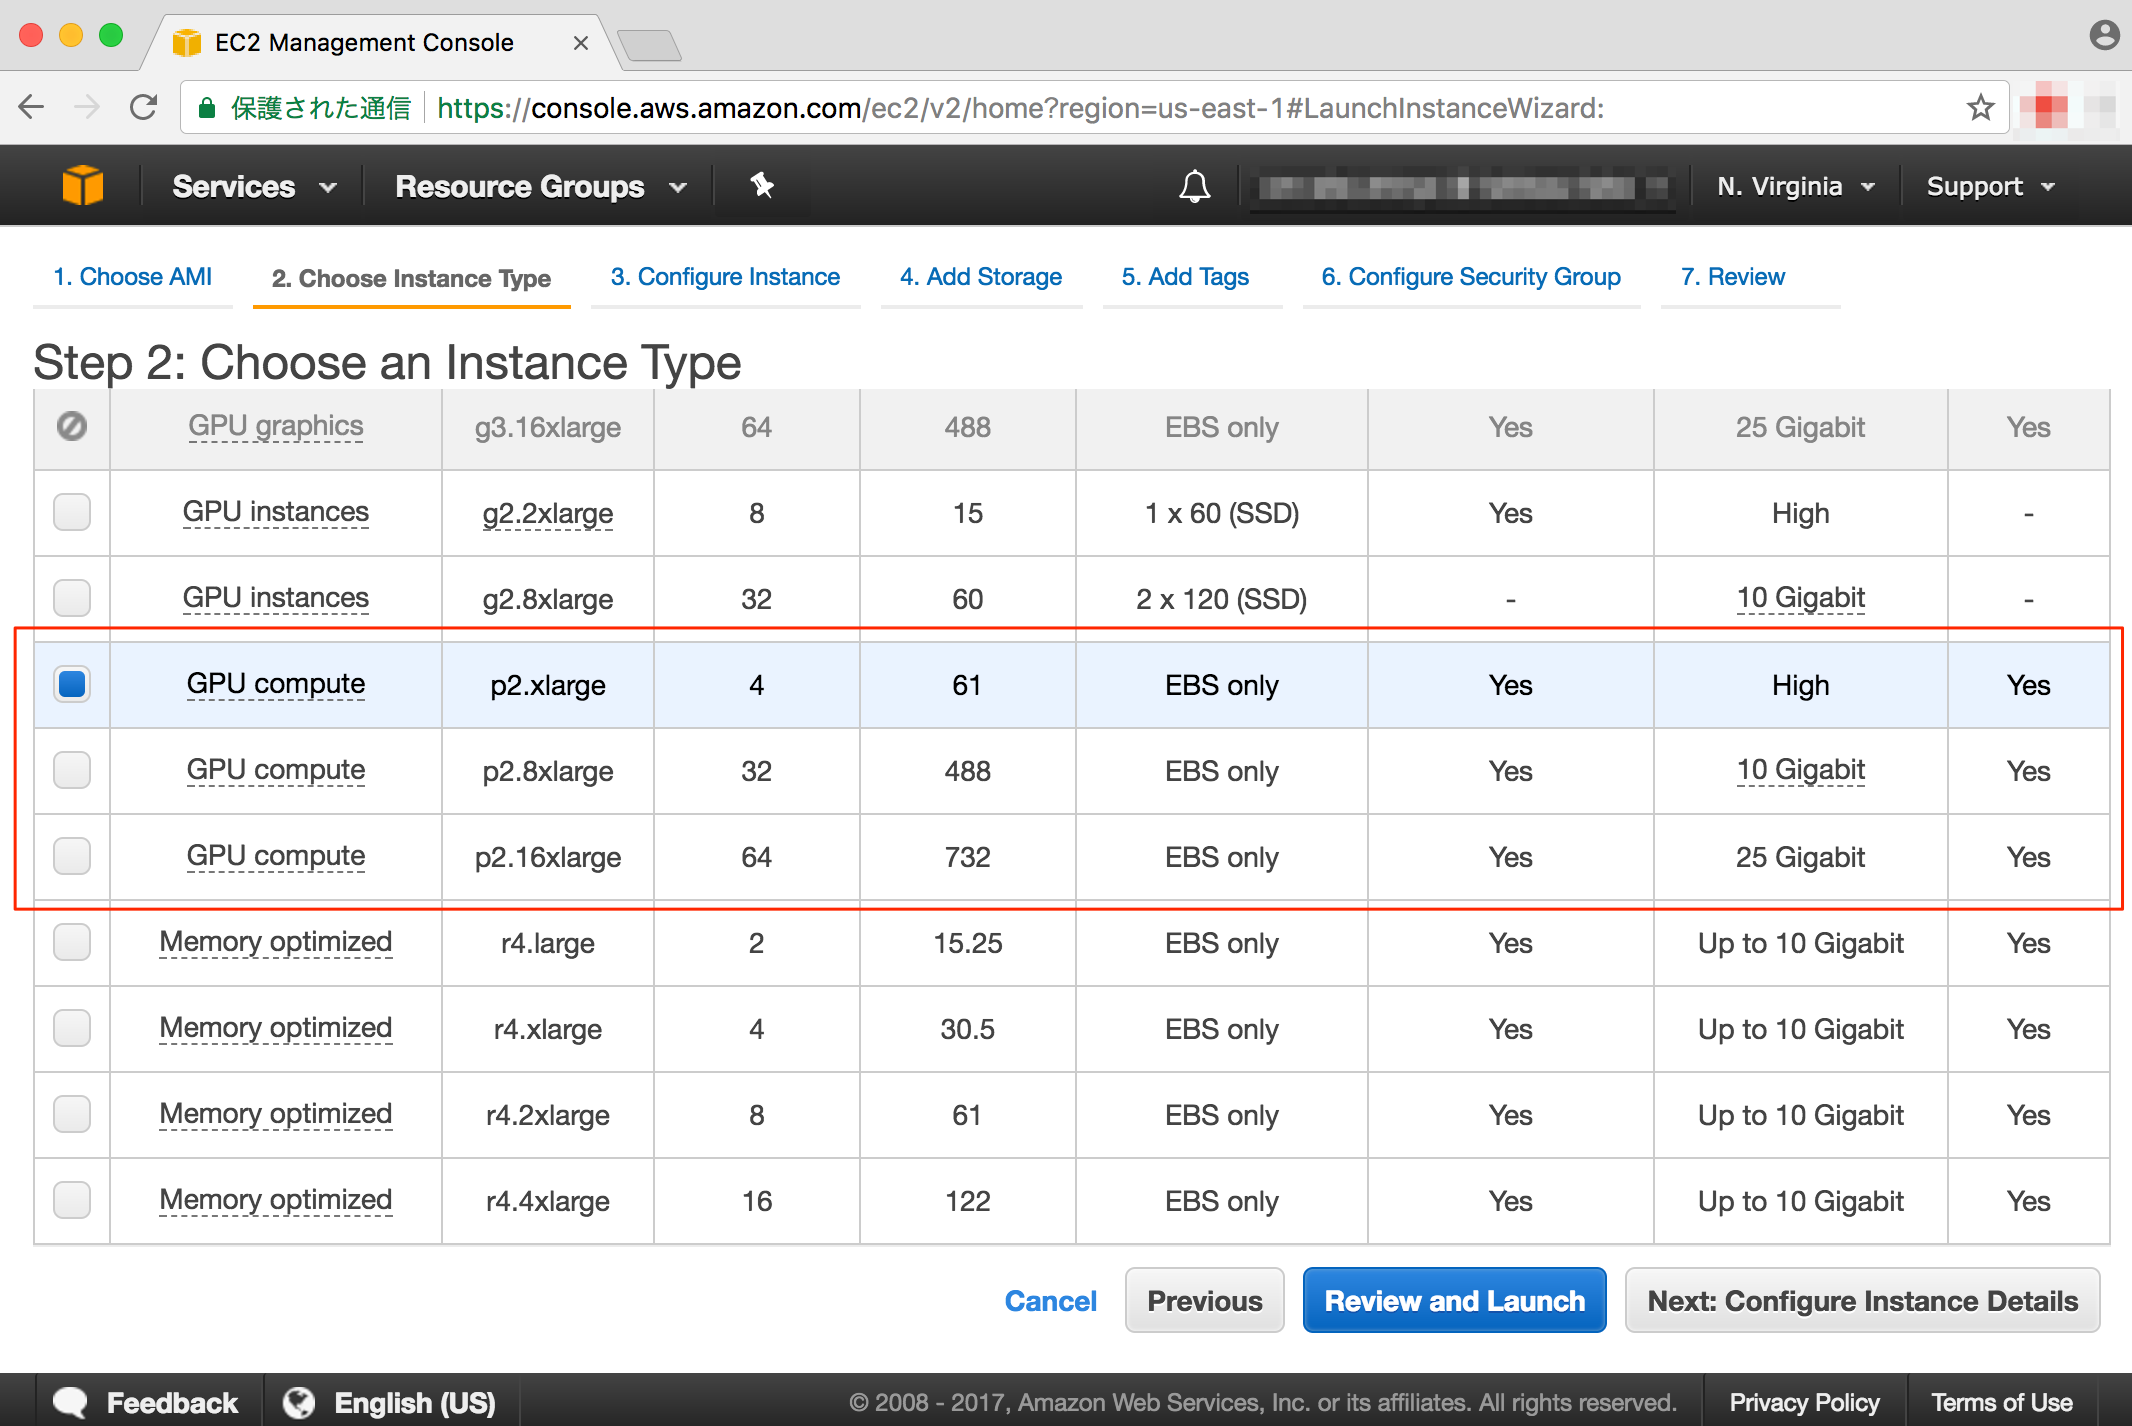Viewport: 2132px width, 1426px height.
Task: Open the Services dropdown menu
Action: 254,186
